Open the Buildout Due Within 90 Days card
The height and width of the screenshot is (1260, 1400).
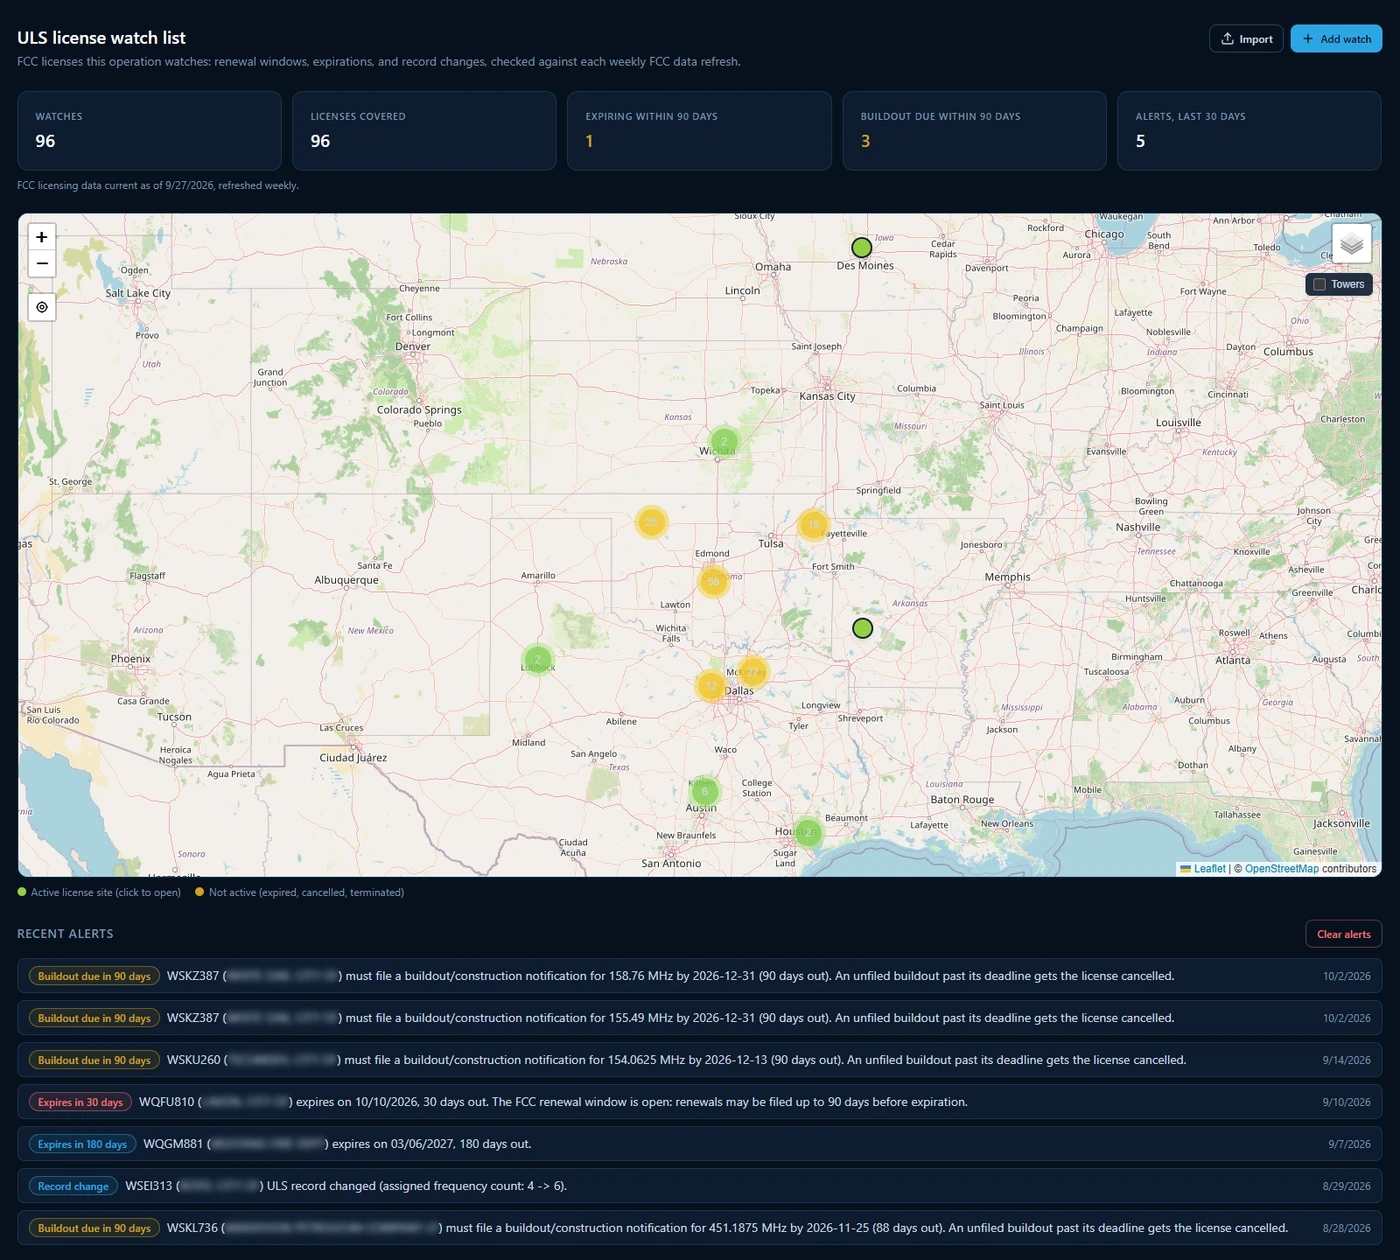point(974,131)
